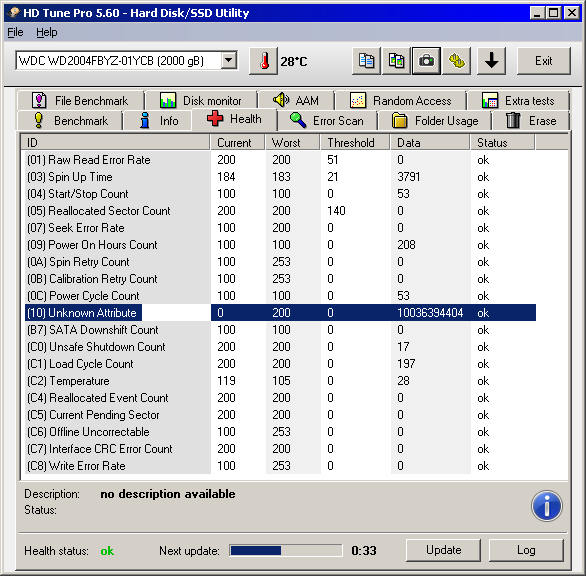
Task: Select the SATA Downshift Count row
Action: 280,330
